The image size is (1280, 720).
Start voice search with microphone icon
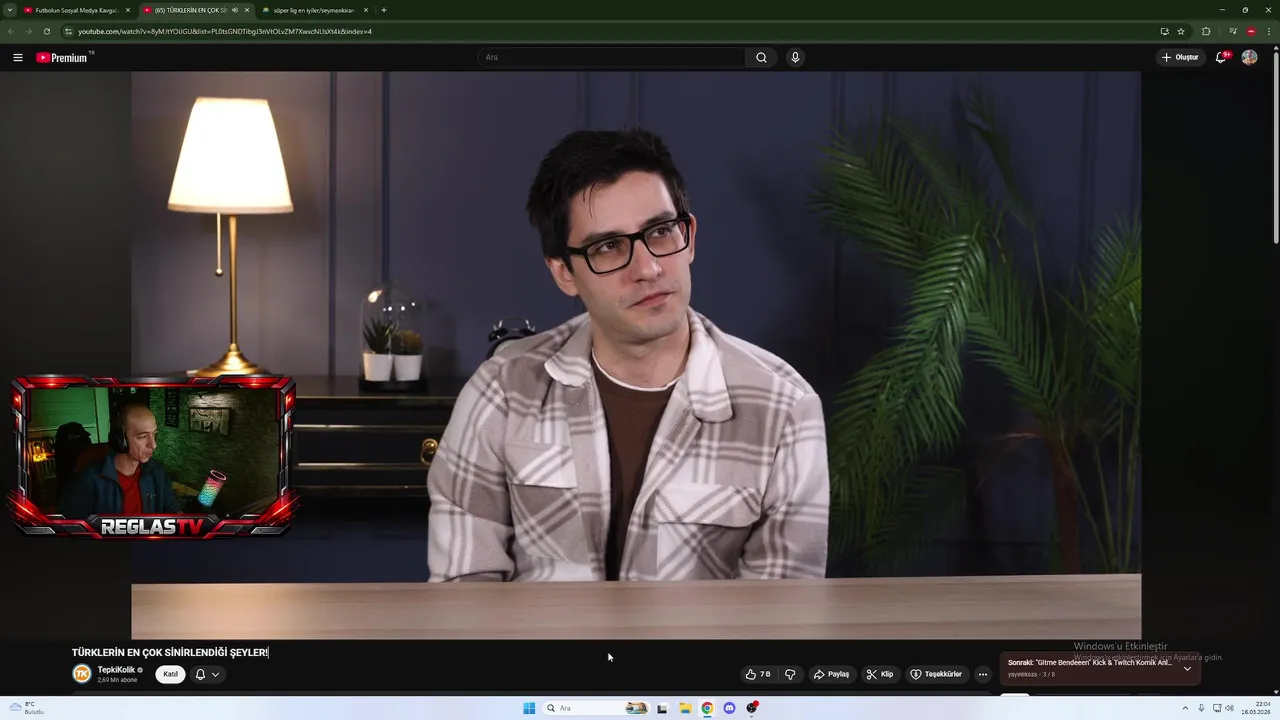click(x=795, y=58)
